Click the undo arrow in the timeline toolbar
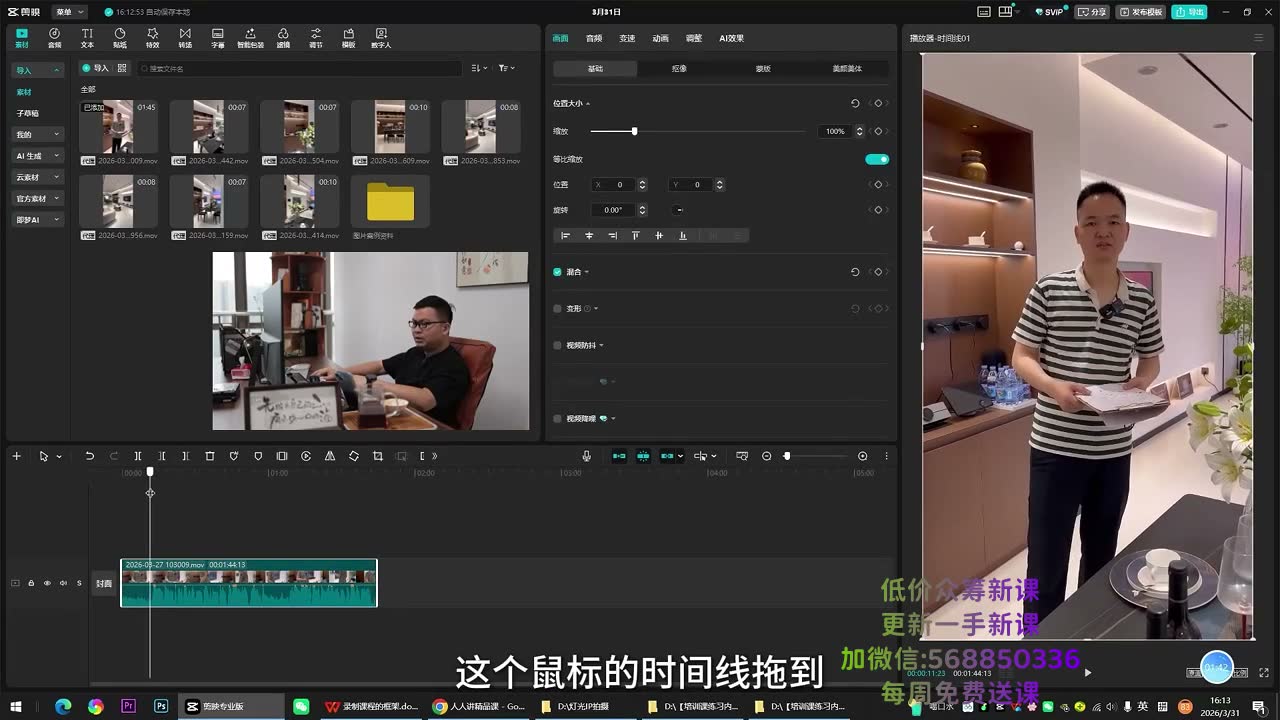Viewport: 1280px width, 720px height. 89,456
